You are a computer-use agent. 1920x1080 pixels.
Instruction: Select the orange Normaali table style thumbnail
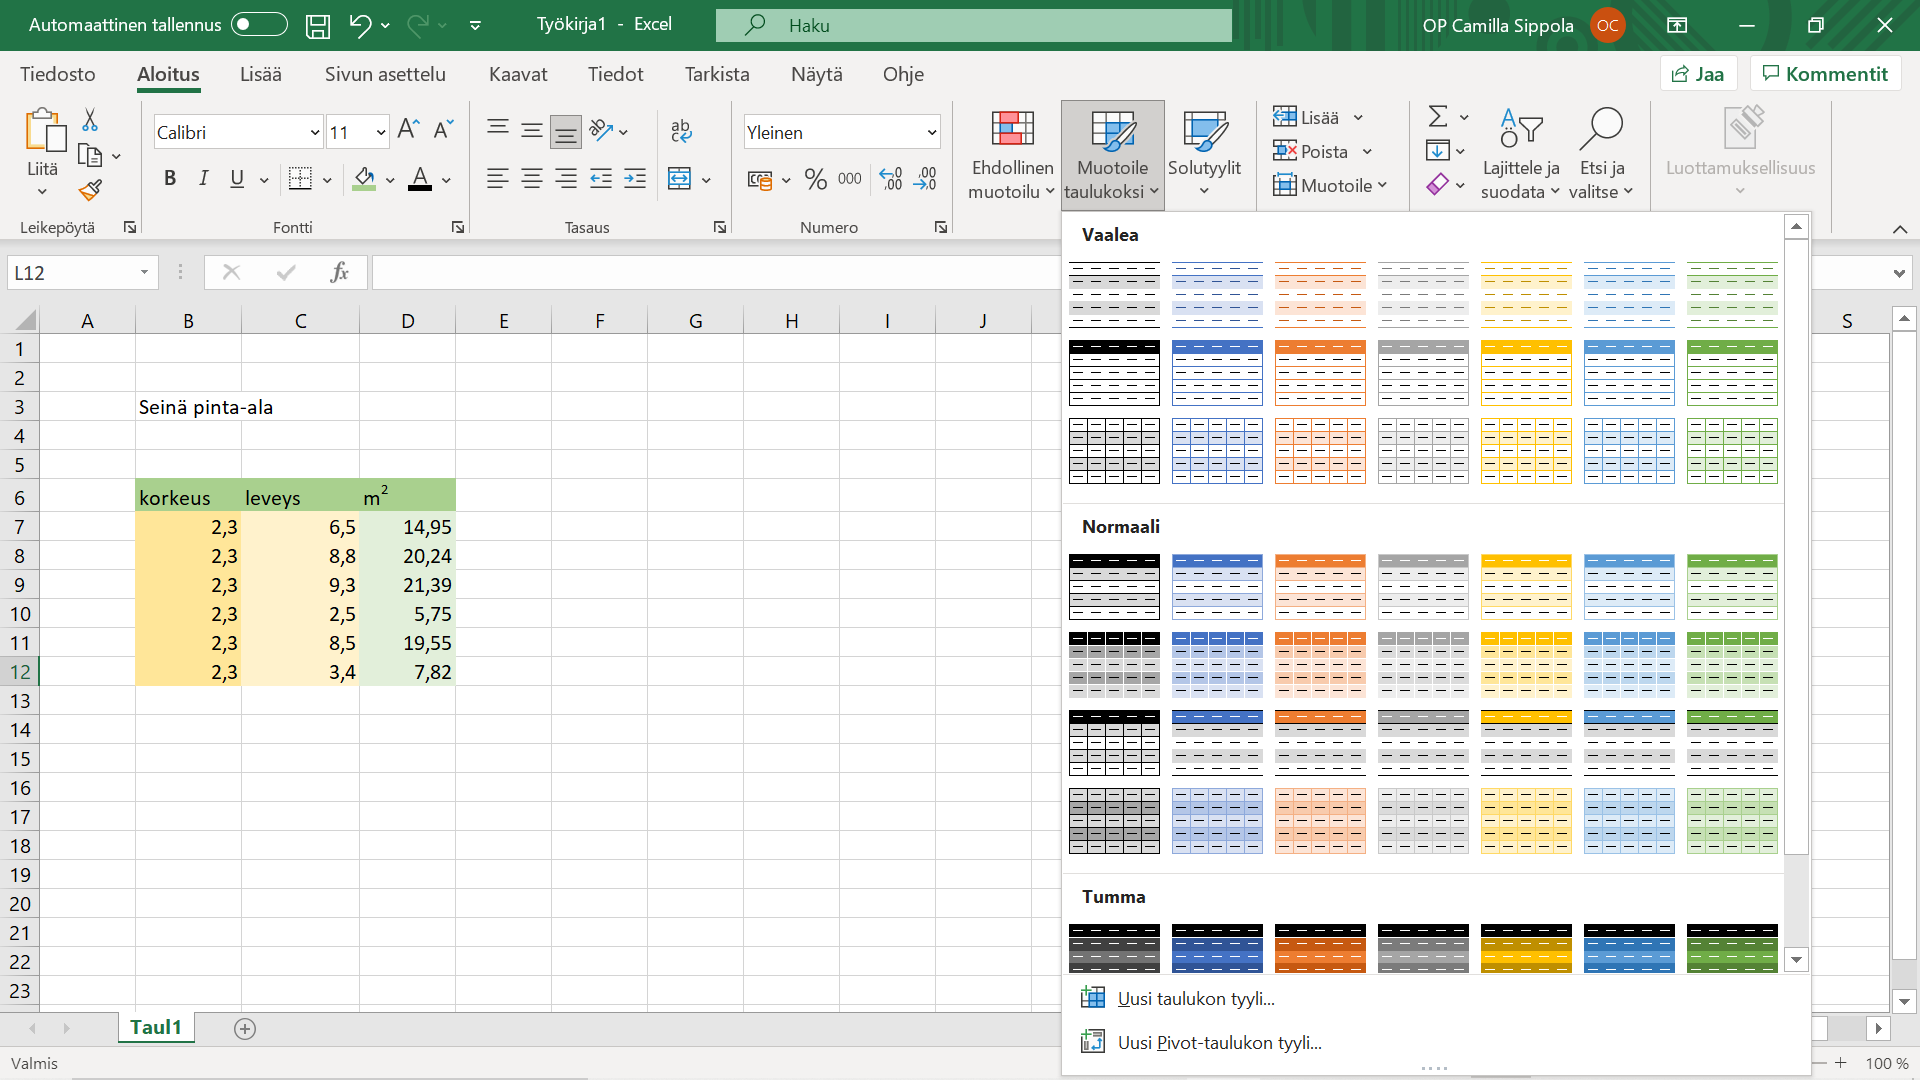coord(1319,587)
